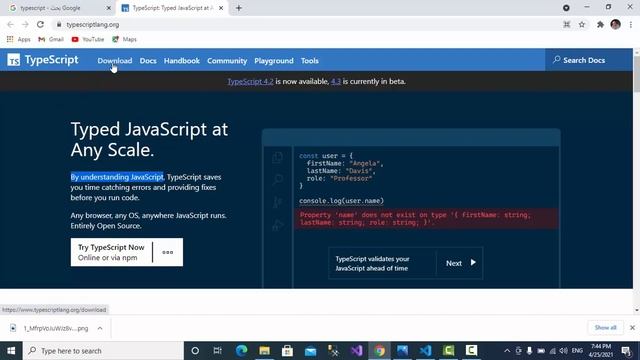Open the Photos app from taskbar
This screenshot has width=640, height=360.
tap(402, 351)
